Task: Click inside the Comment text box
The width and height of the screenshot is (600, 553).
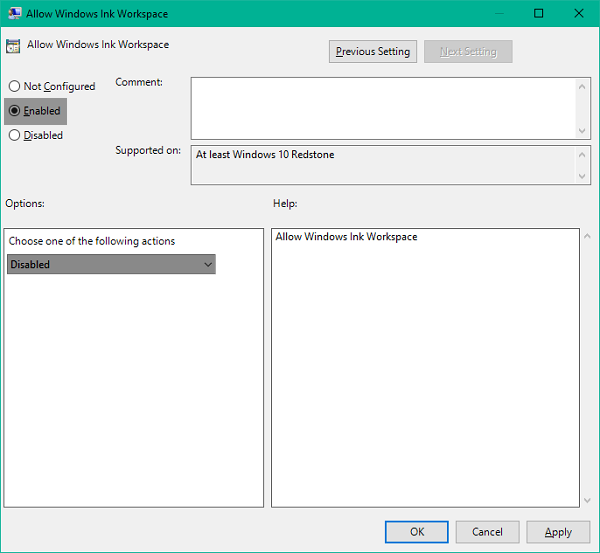Action: click(382, 108)
